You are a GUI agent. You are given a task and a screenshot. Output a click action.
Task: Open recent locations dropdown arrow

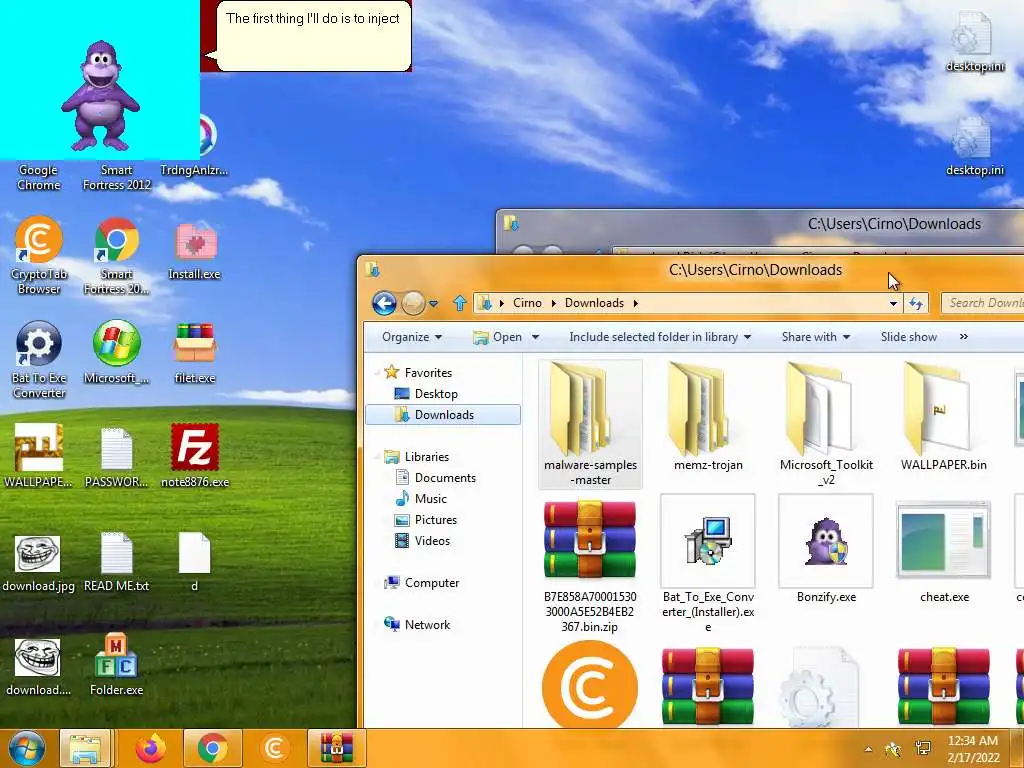[434, 304]
